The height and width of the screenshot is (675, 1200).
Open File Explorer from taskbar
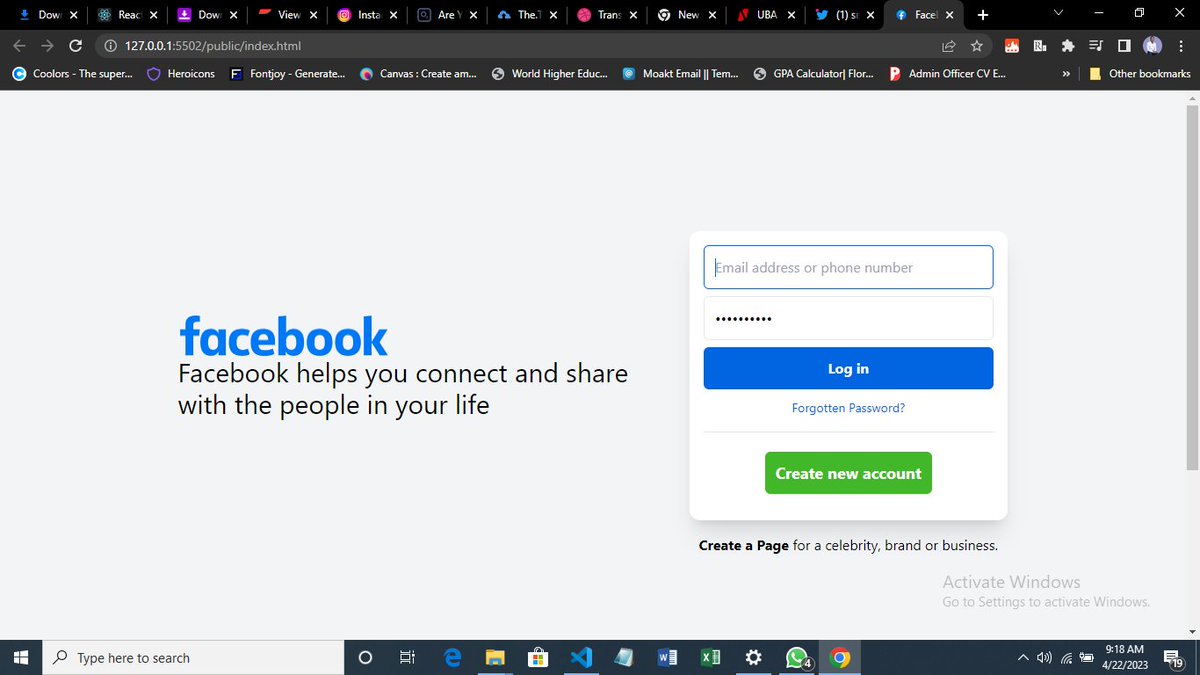pos(495,658)
